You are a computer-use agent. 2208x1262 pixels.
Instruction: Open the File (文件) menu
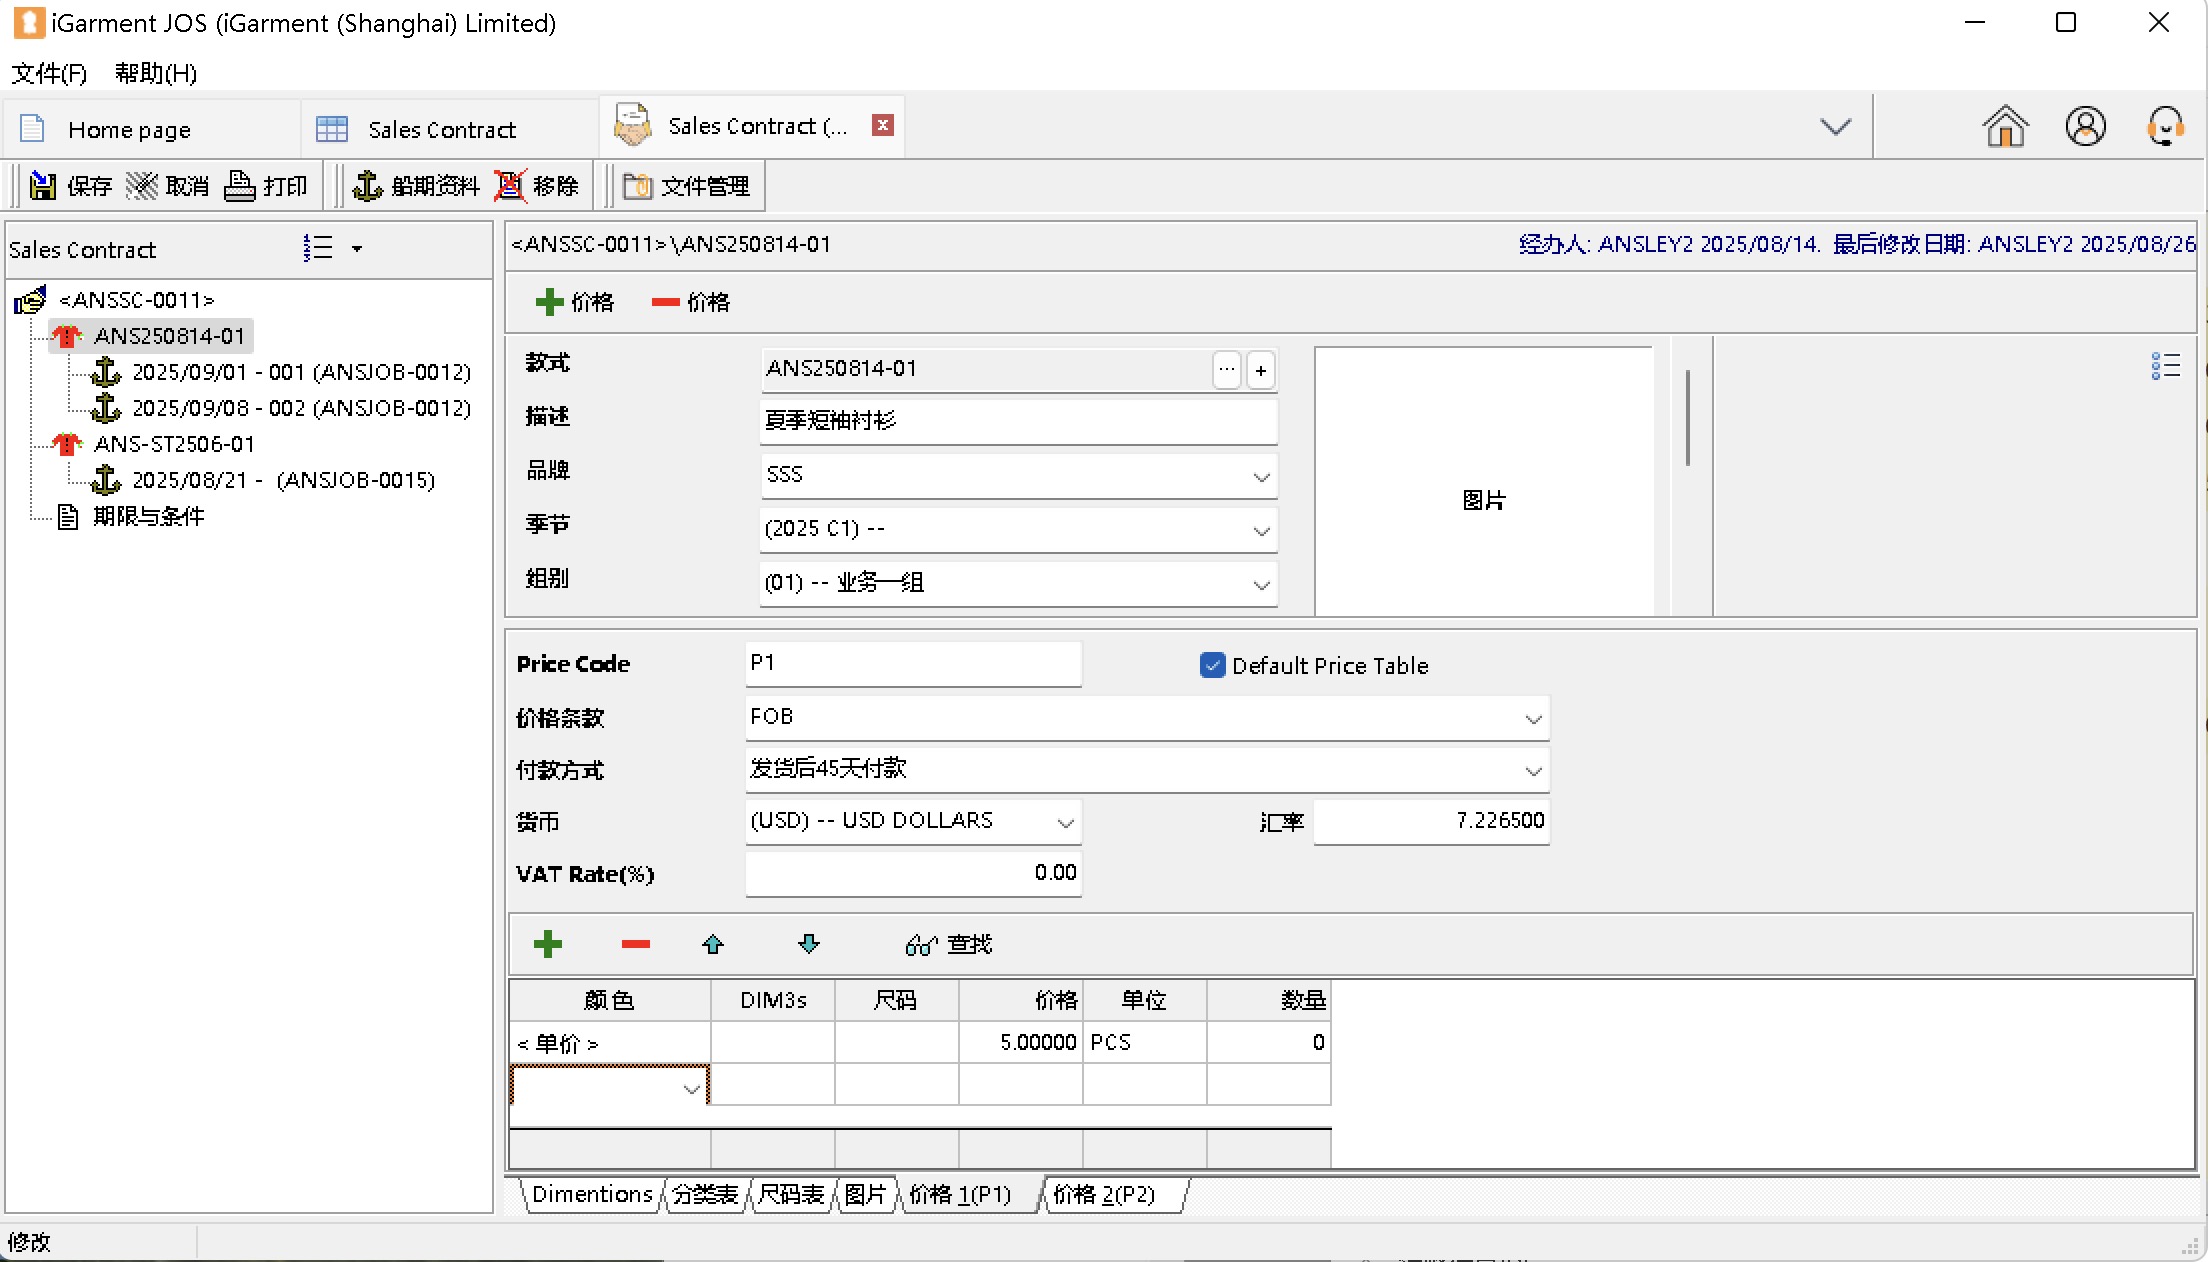point(48,73)
